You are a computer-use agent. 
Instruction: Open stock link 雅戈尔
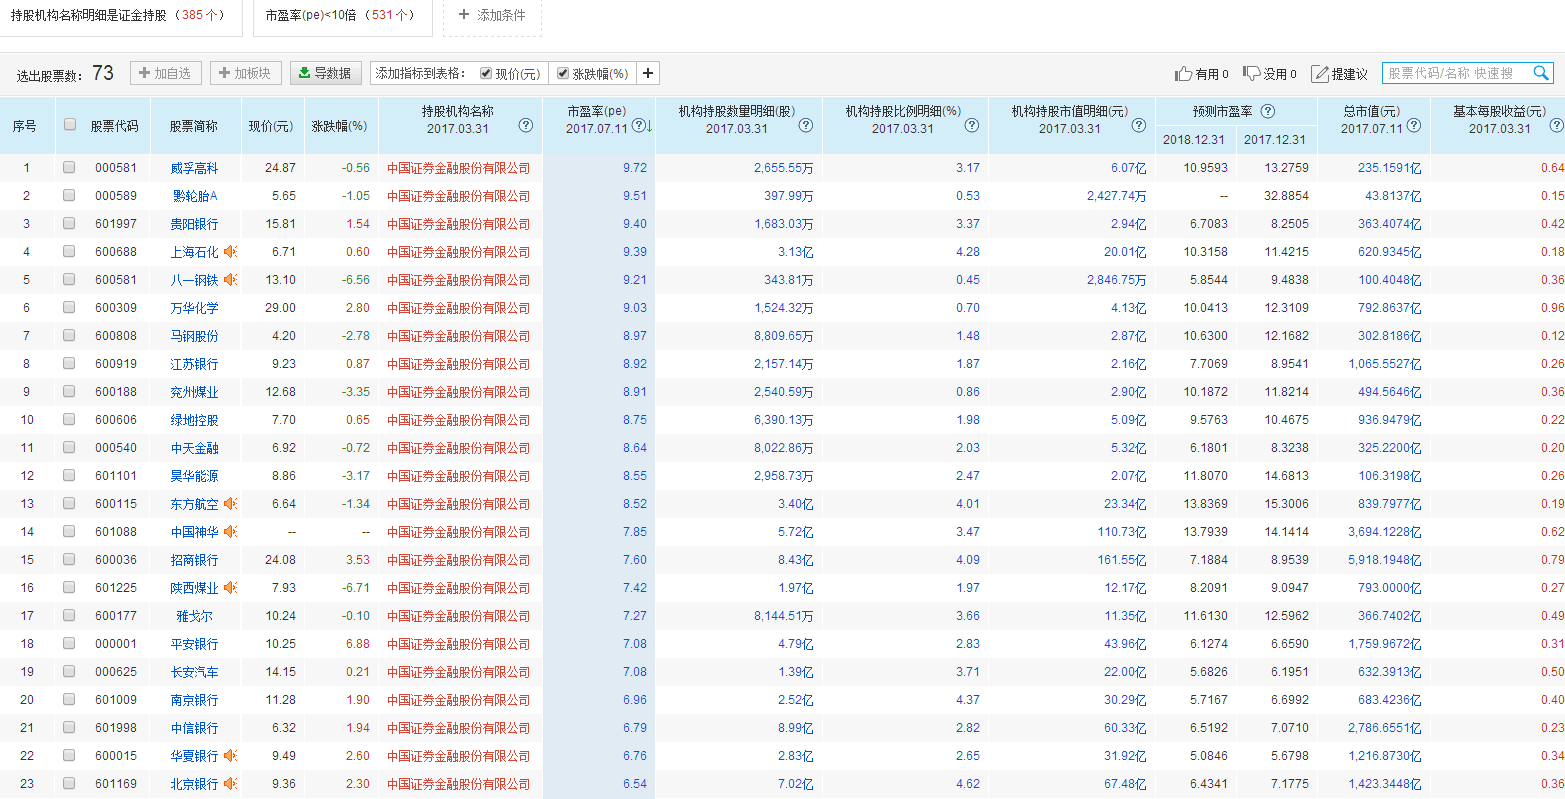(194, 616)
